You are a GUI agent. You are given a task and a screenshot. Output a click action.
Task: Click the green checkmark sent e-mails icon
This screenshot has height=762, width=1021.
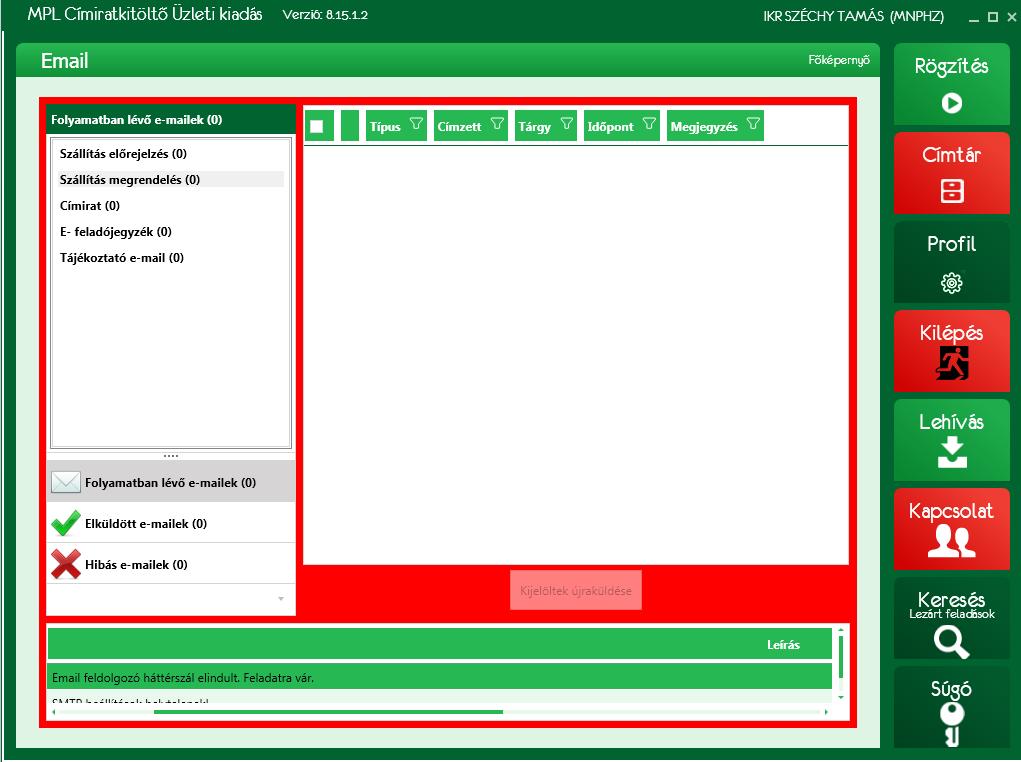[66, 523]
